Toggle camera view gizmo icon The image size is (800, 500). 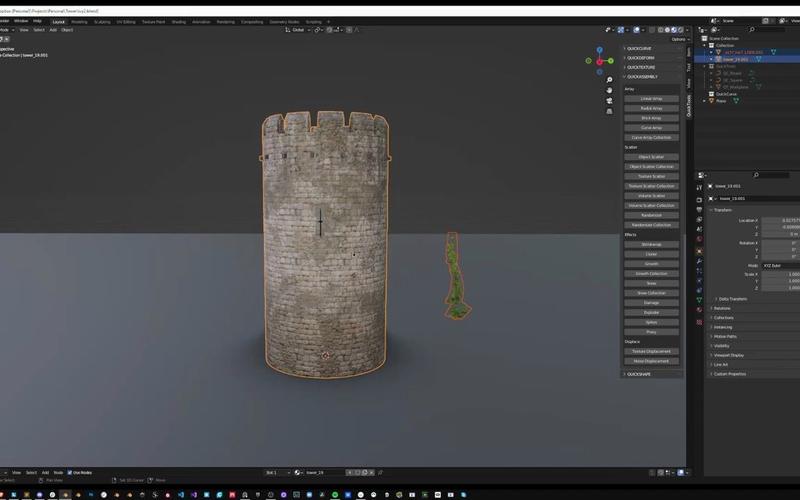[609, 101]
